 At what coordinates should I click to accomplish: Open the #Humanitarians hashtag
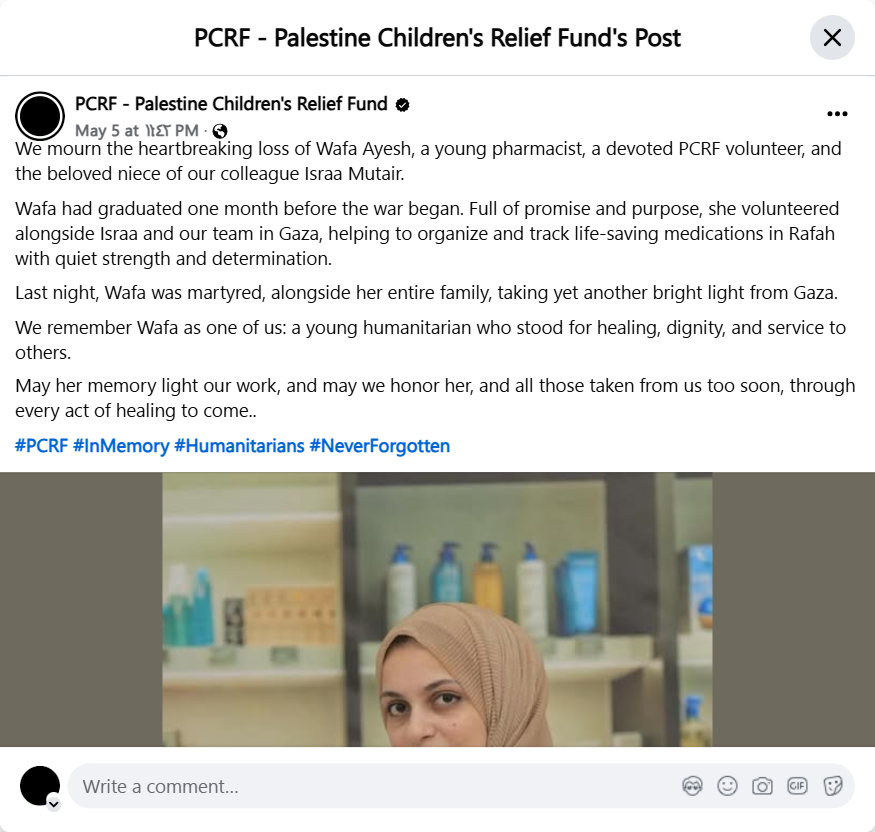239,446
